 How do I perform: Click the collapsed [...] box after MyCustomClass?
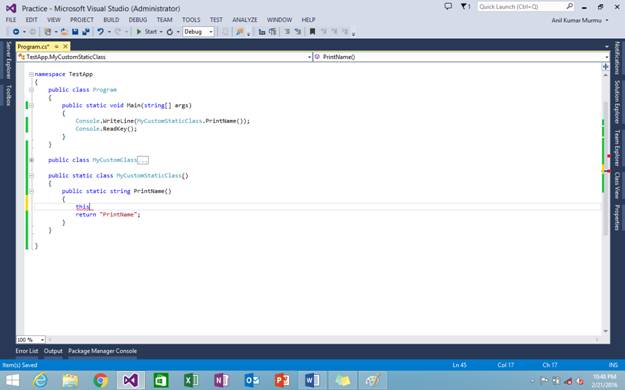pos(143,160)
